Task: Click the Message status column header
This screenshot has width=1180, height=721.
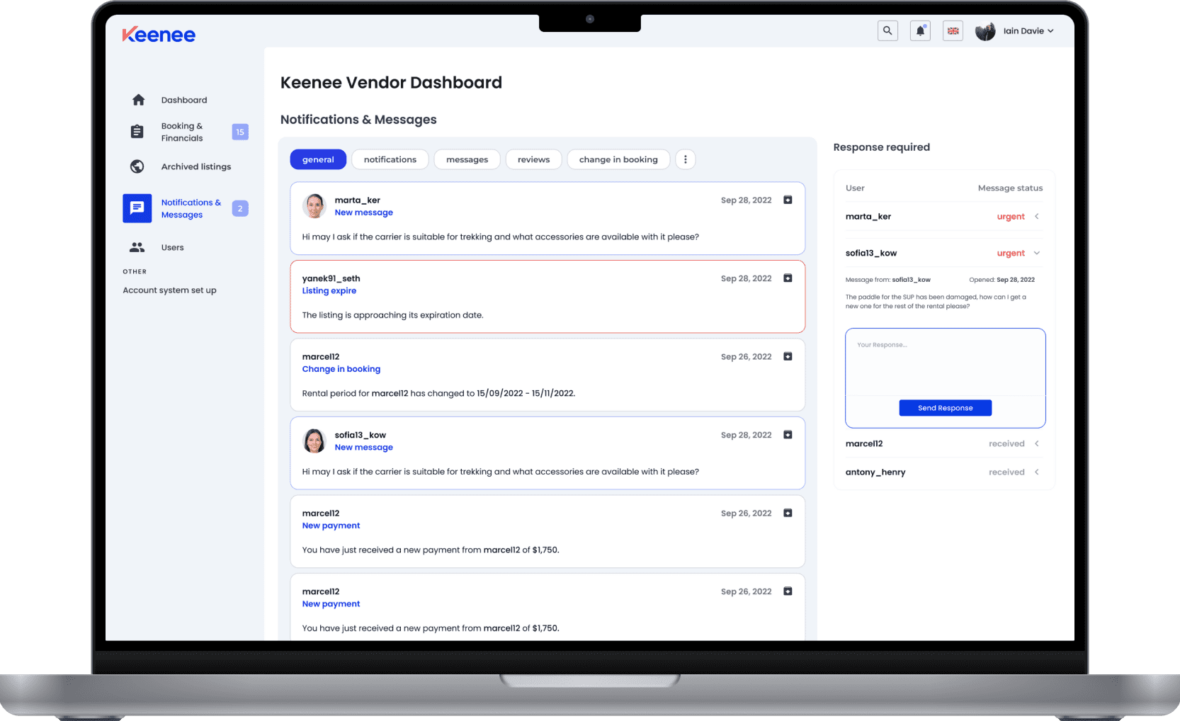Action: pos(1010,188)
